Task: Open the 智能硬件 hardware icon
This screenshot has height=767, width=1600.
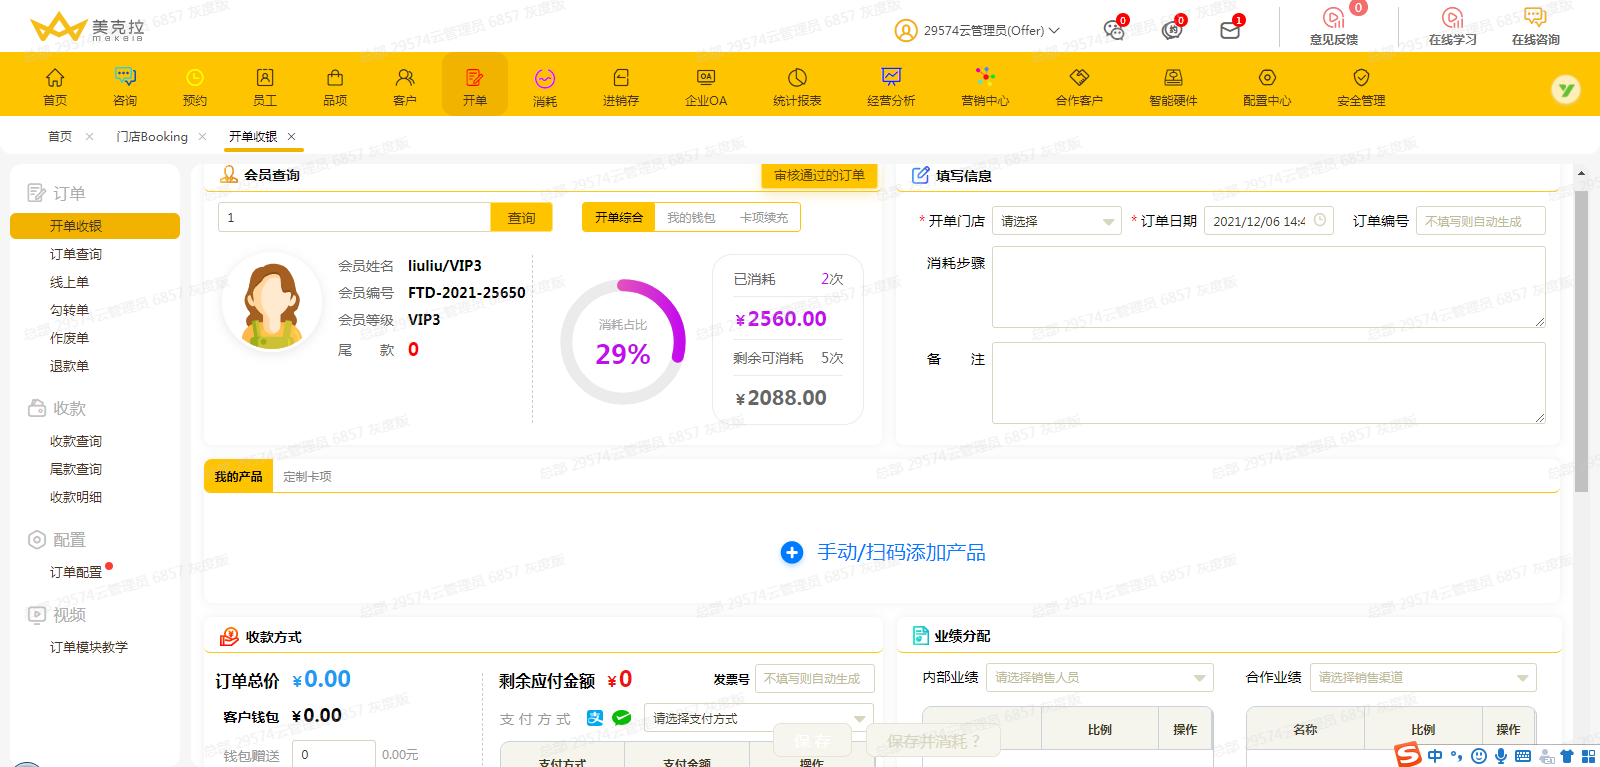Action: pyautogui.click(x=1173, y=78)
